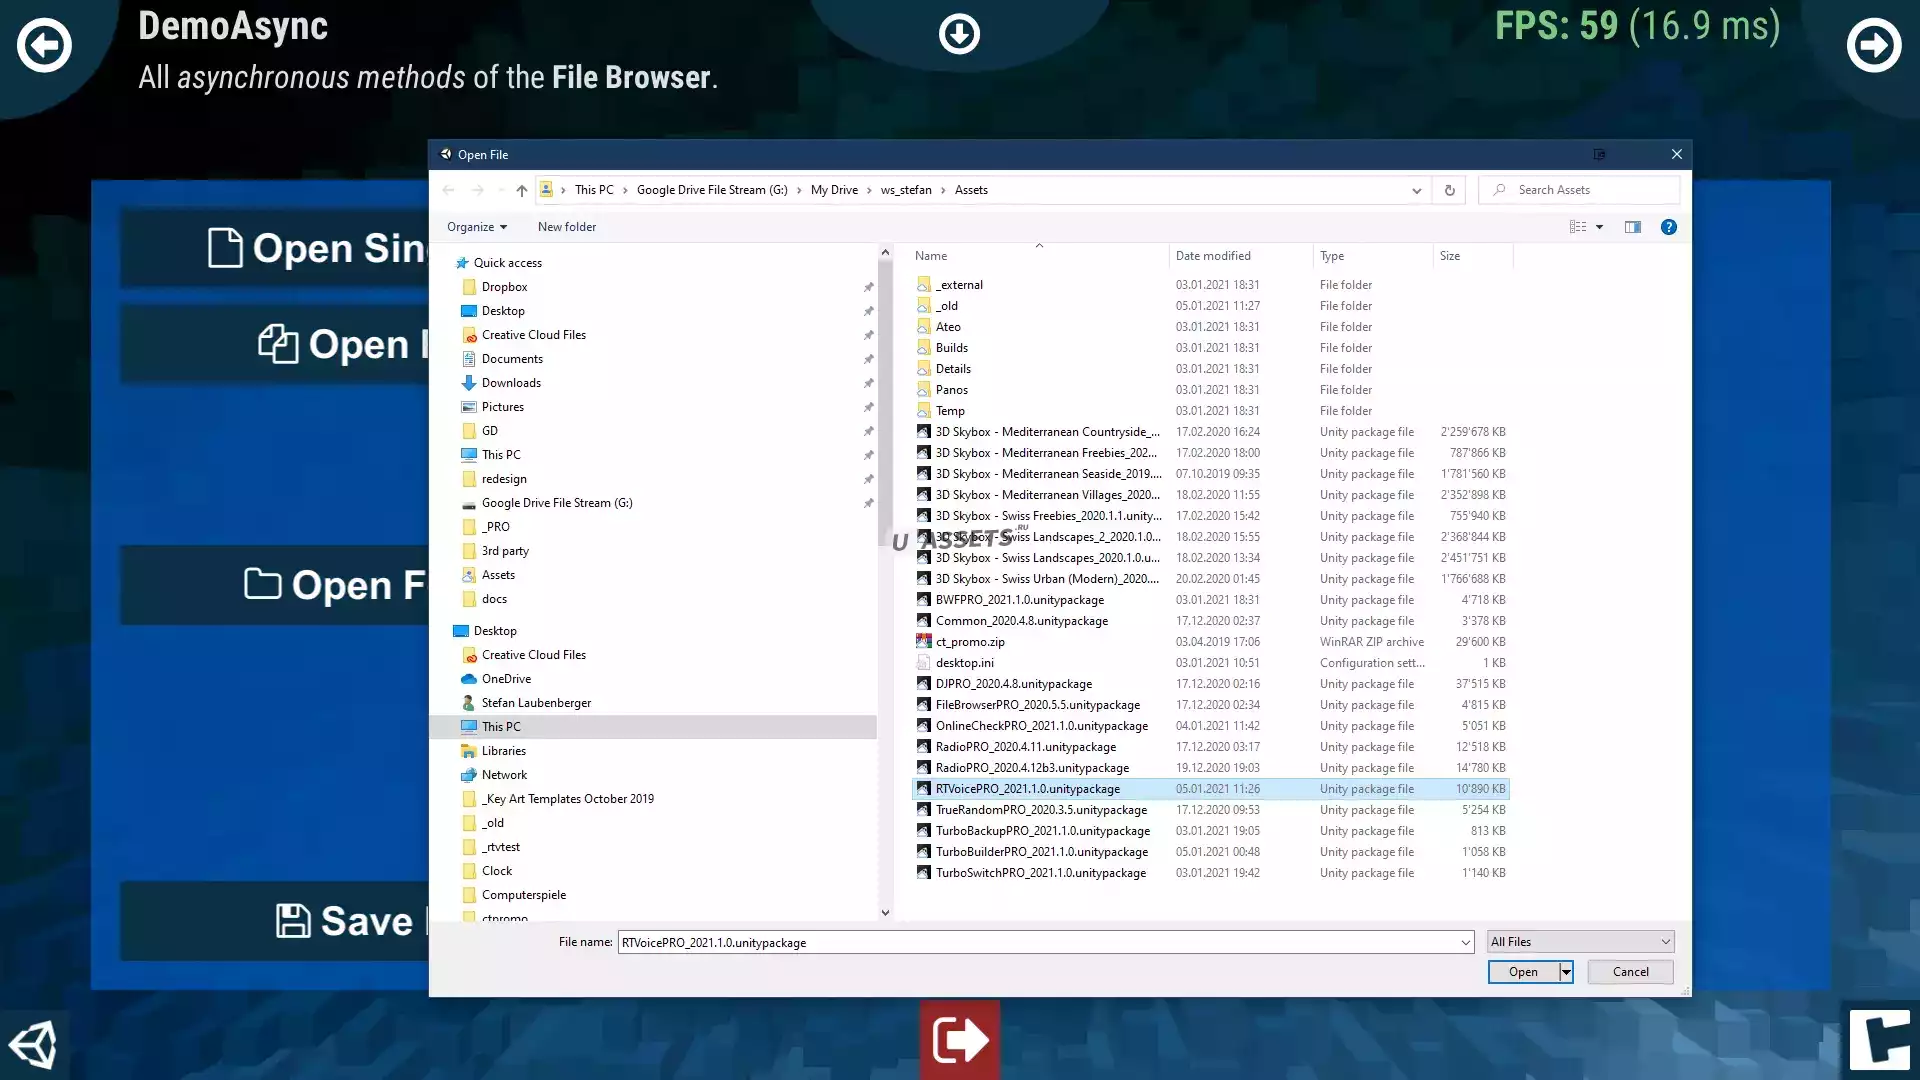Click the refresh icon beside address bar

pyautogui.click(x=1449, y=190)
